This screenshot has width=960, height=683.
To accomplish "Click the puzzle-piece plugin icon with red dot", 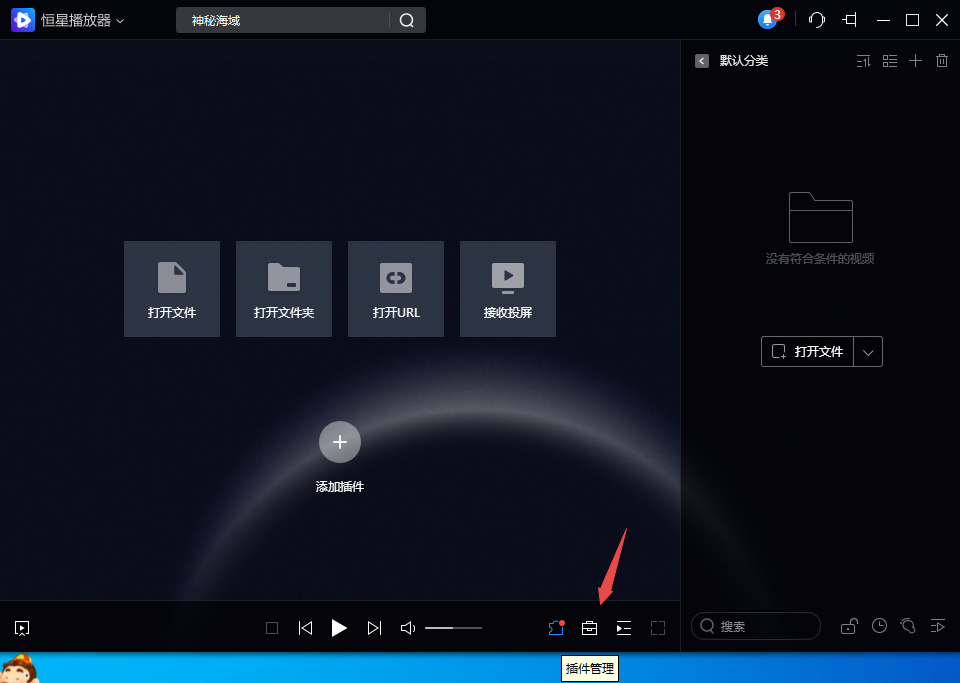I will pyautogui.click(x=556, y=628).
